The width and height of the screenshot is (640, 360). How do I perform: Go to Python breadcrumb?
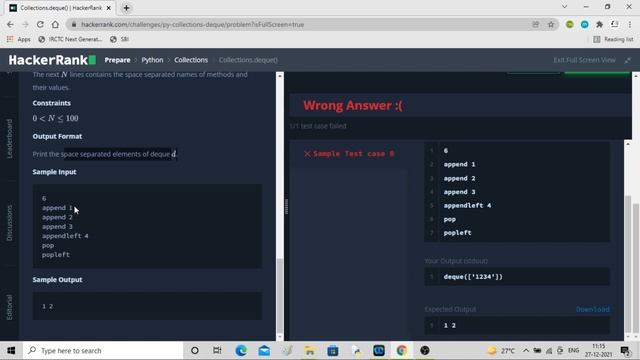click(x=152, y=60)
